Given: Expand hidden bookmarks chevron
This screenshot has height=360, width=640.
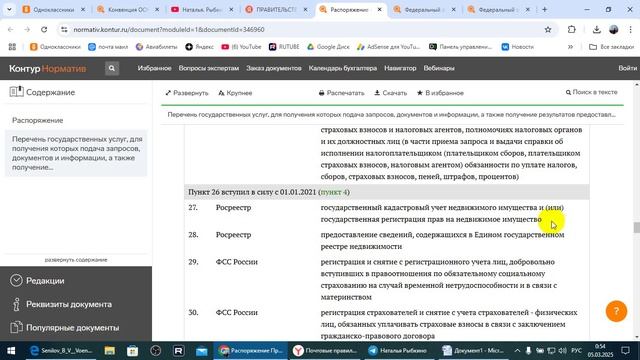Looking at the screenshot, I should click(570, 47).
